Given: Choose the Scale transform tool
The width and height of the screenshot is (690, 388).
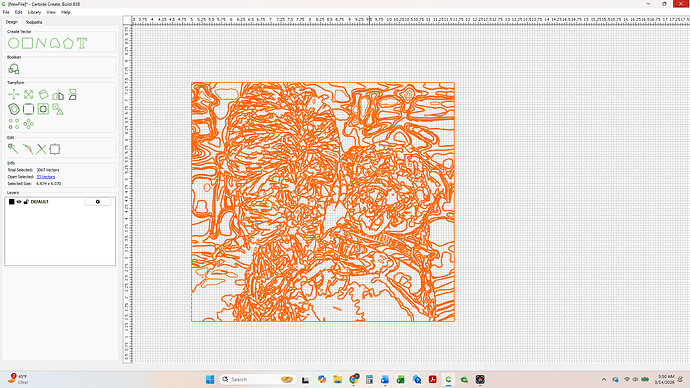Looking at the screenshot, I should (29, 94).
